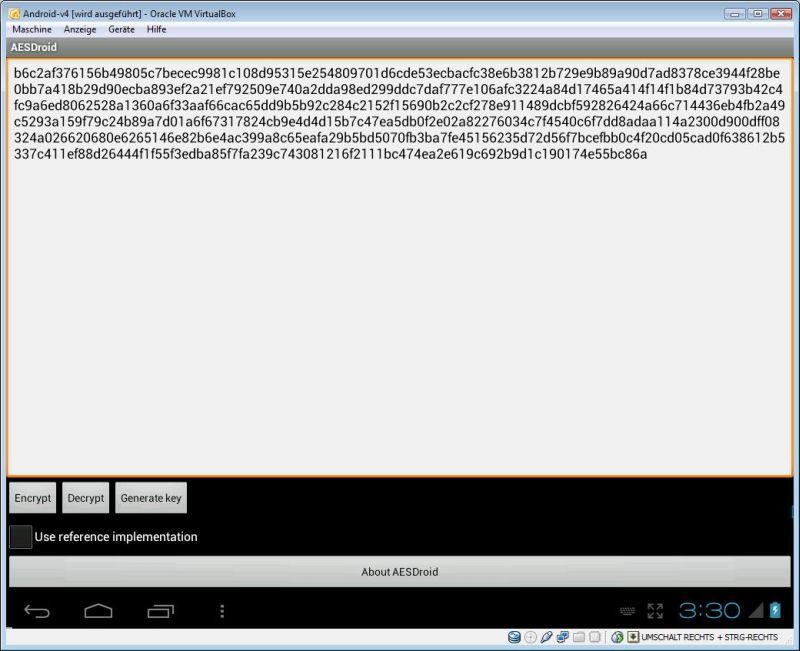Image resolution: width=800 pixels, height=651 pixels.
Task: Click the VirtualBox display status icon
Action: pos(594,637)
